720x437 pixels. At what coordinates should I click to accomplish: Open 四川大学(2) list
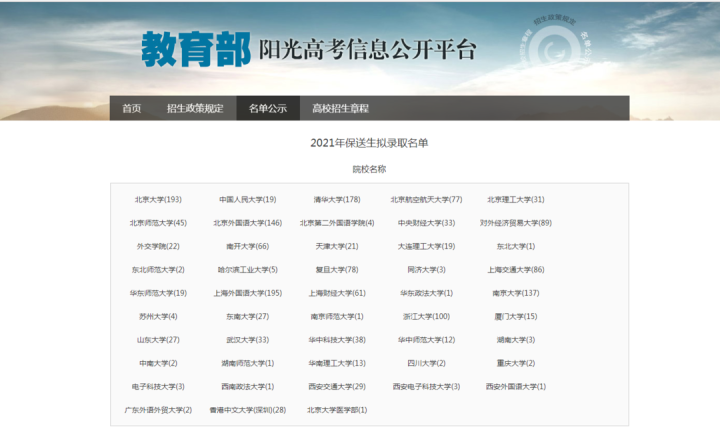tap(426, 363)
